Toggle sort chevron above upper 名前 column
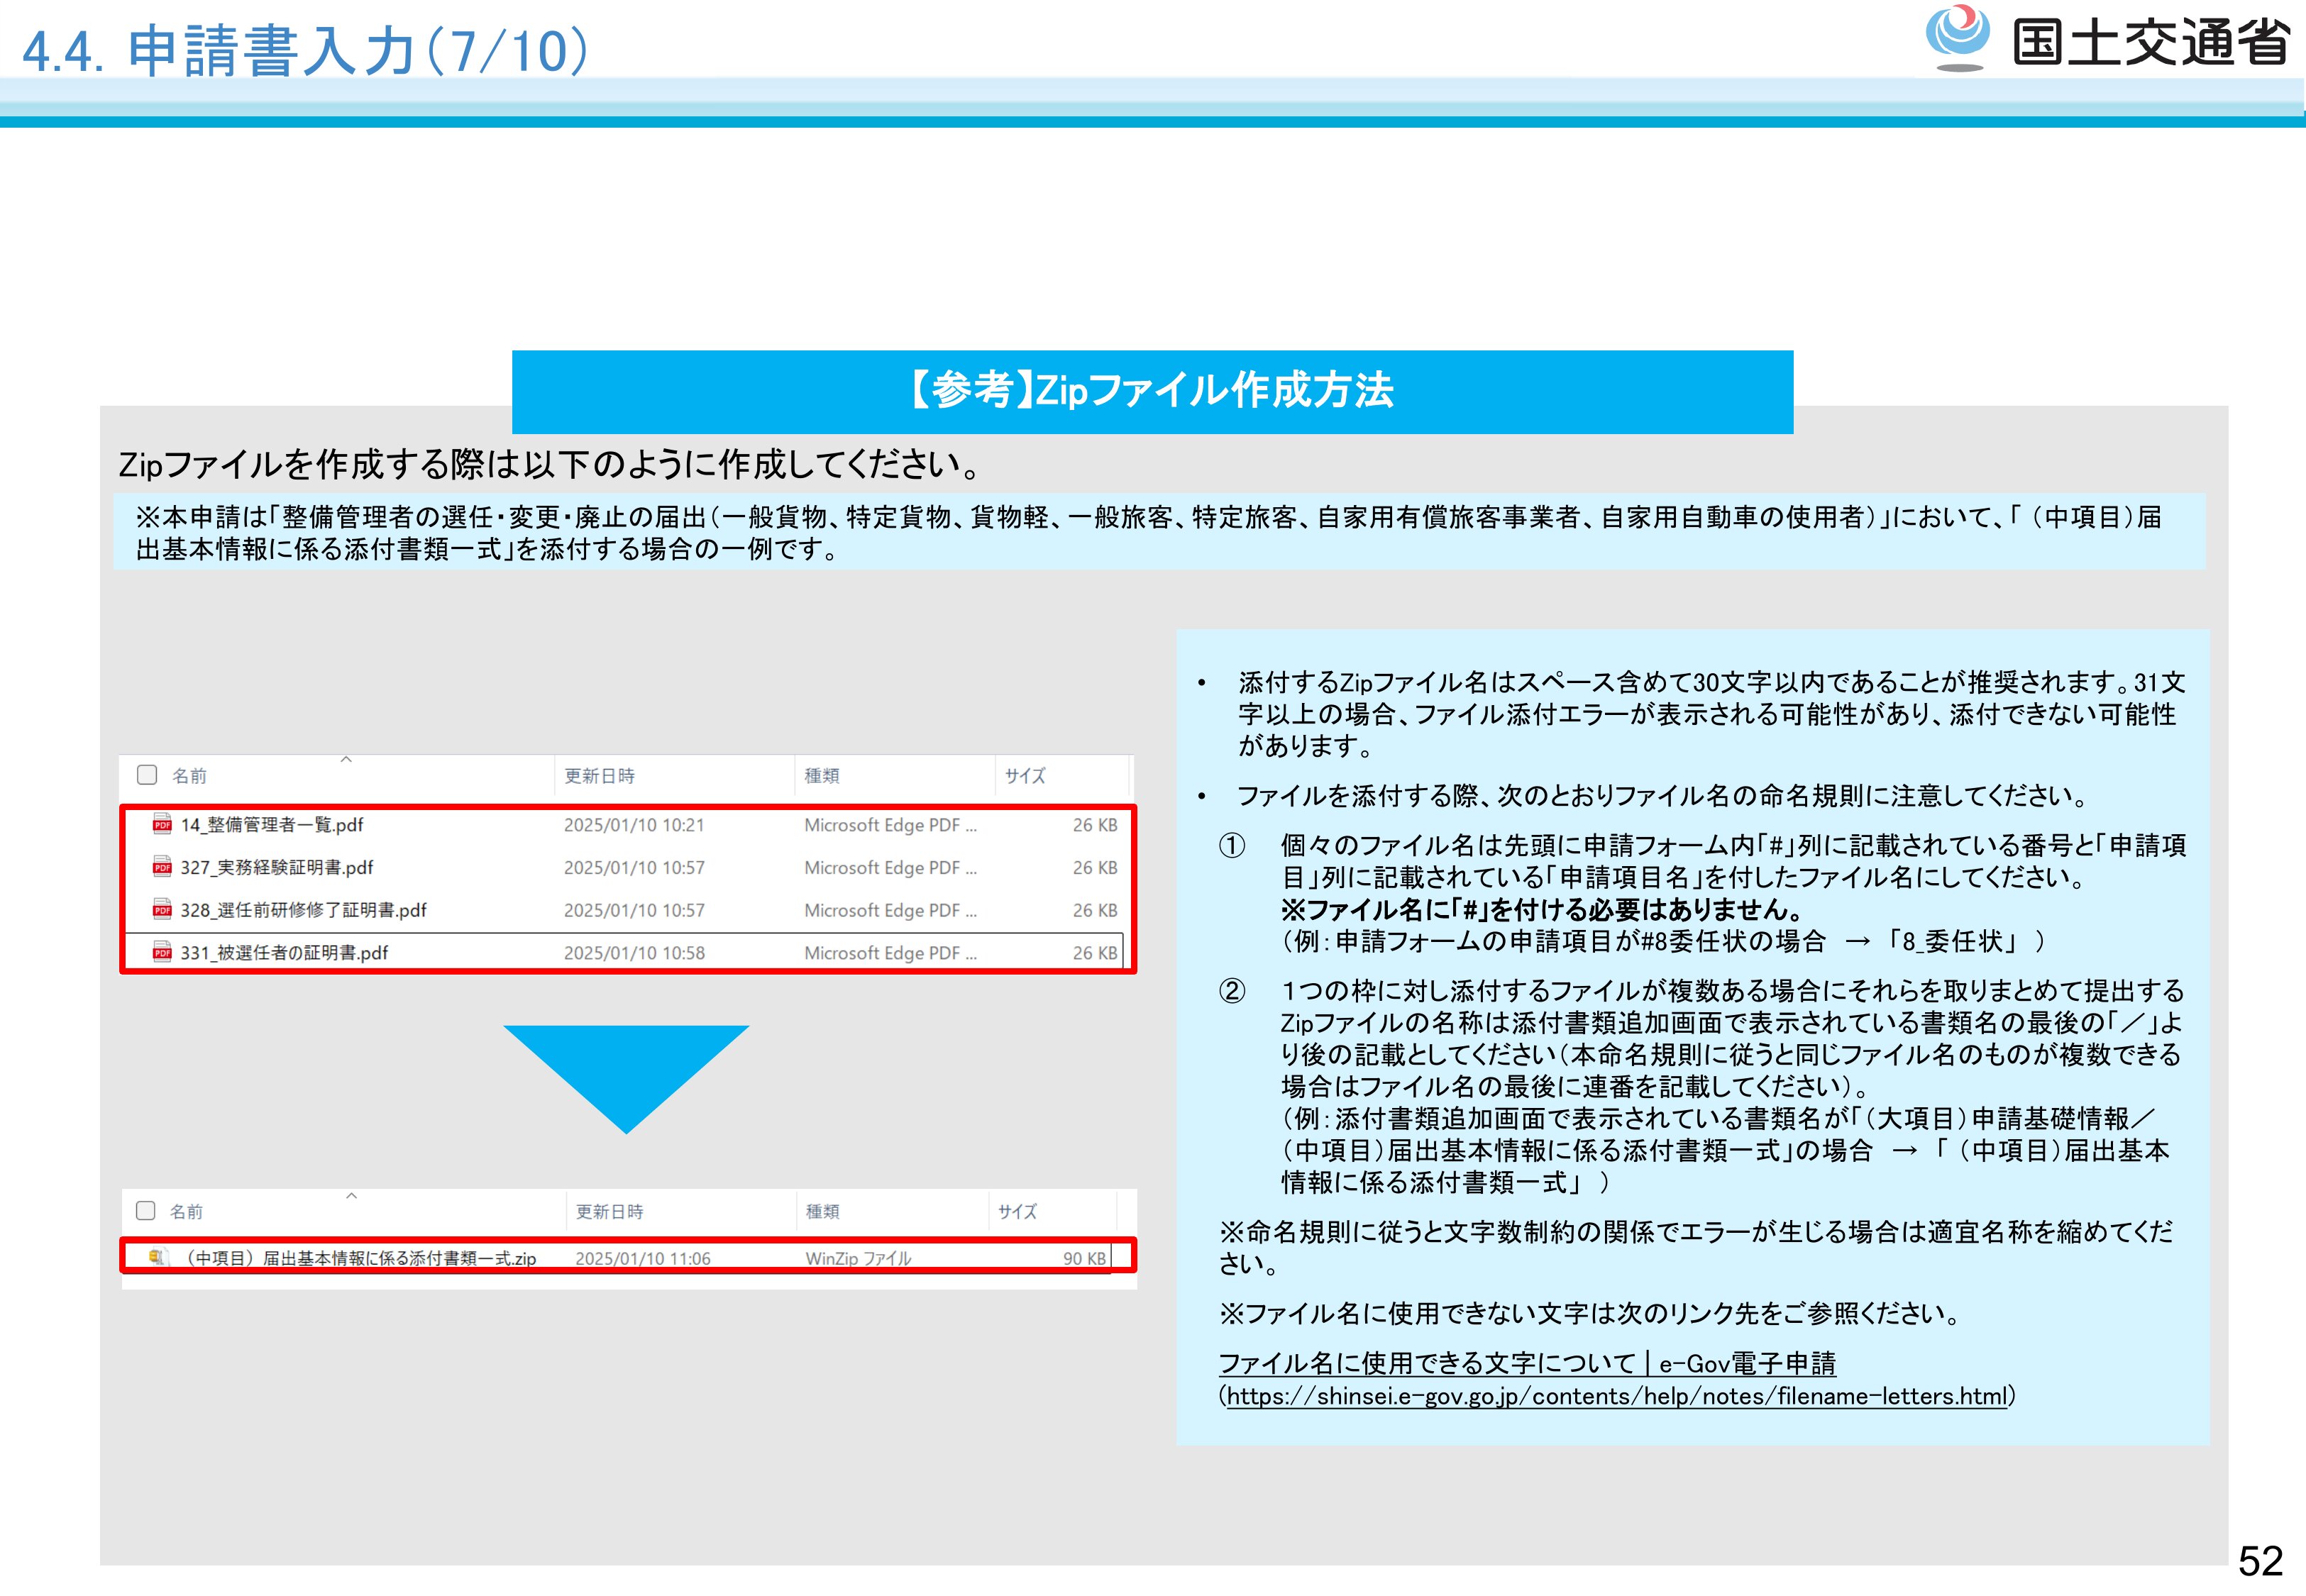 (x=346, y=760)
